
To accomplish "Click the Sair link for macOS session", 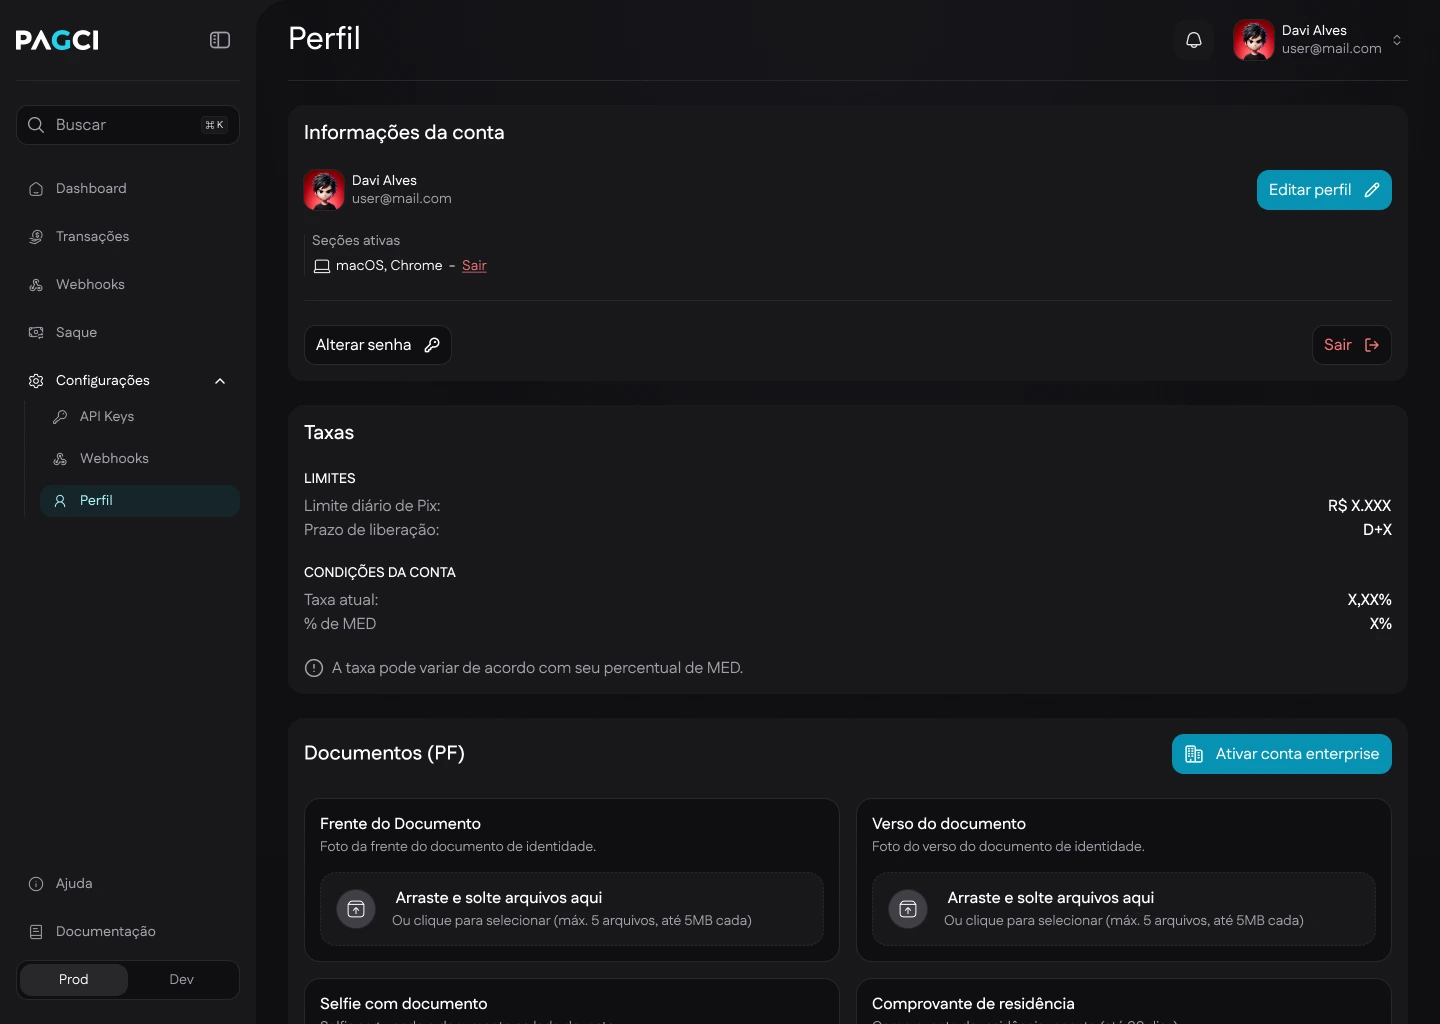I will (x=474, y=266).
